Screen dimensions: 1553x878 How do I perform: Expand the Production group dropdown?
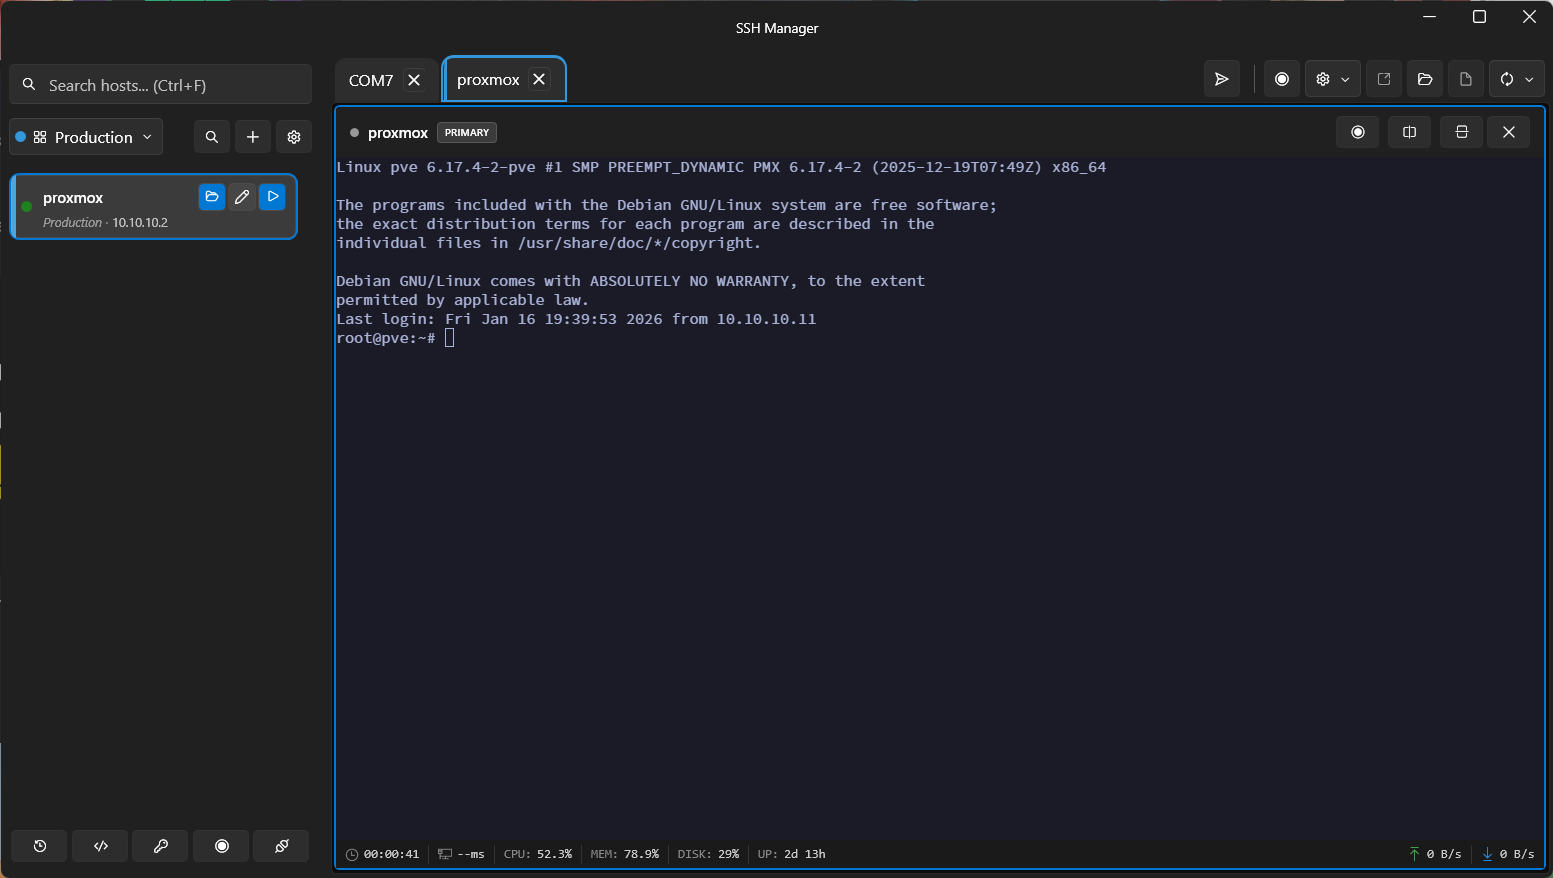point(86,137)
